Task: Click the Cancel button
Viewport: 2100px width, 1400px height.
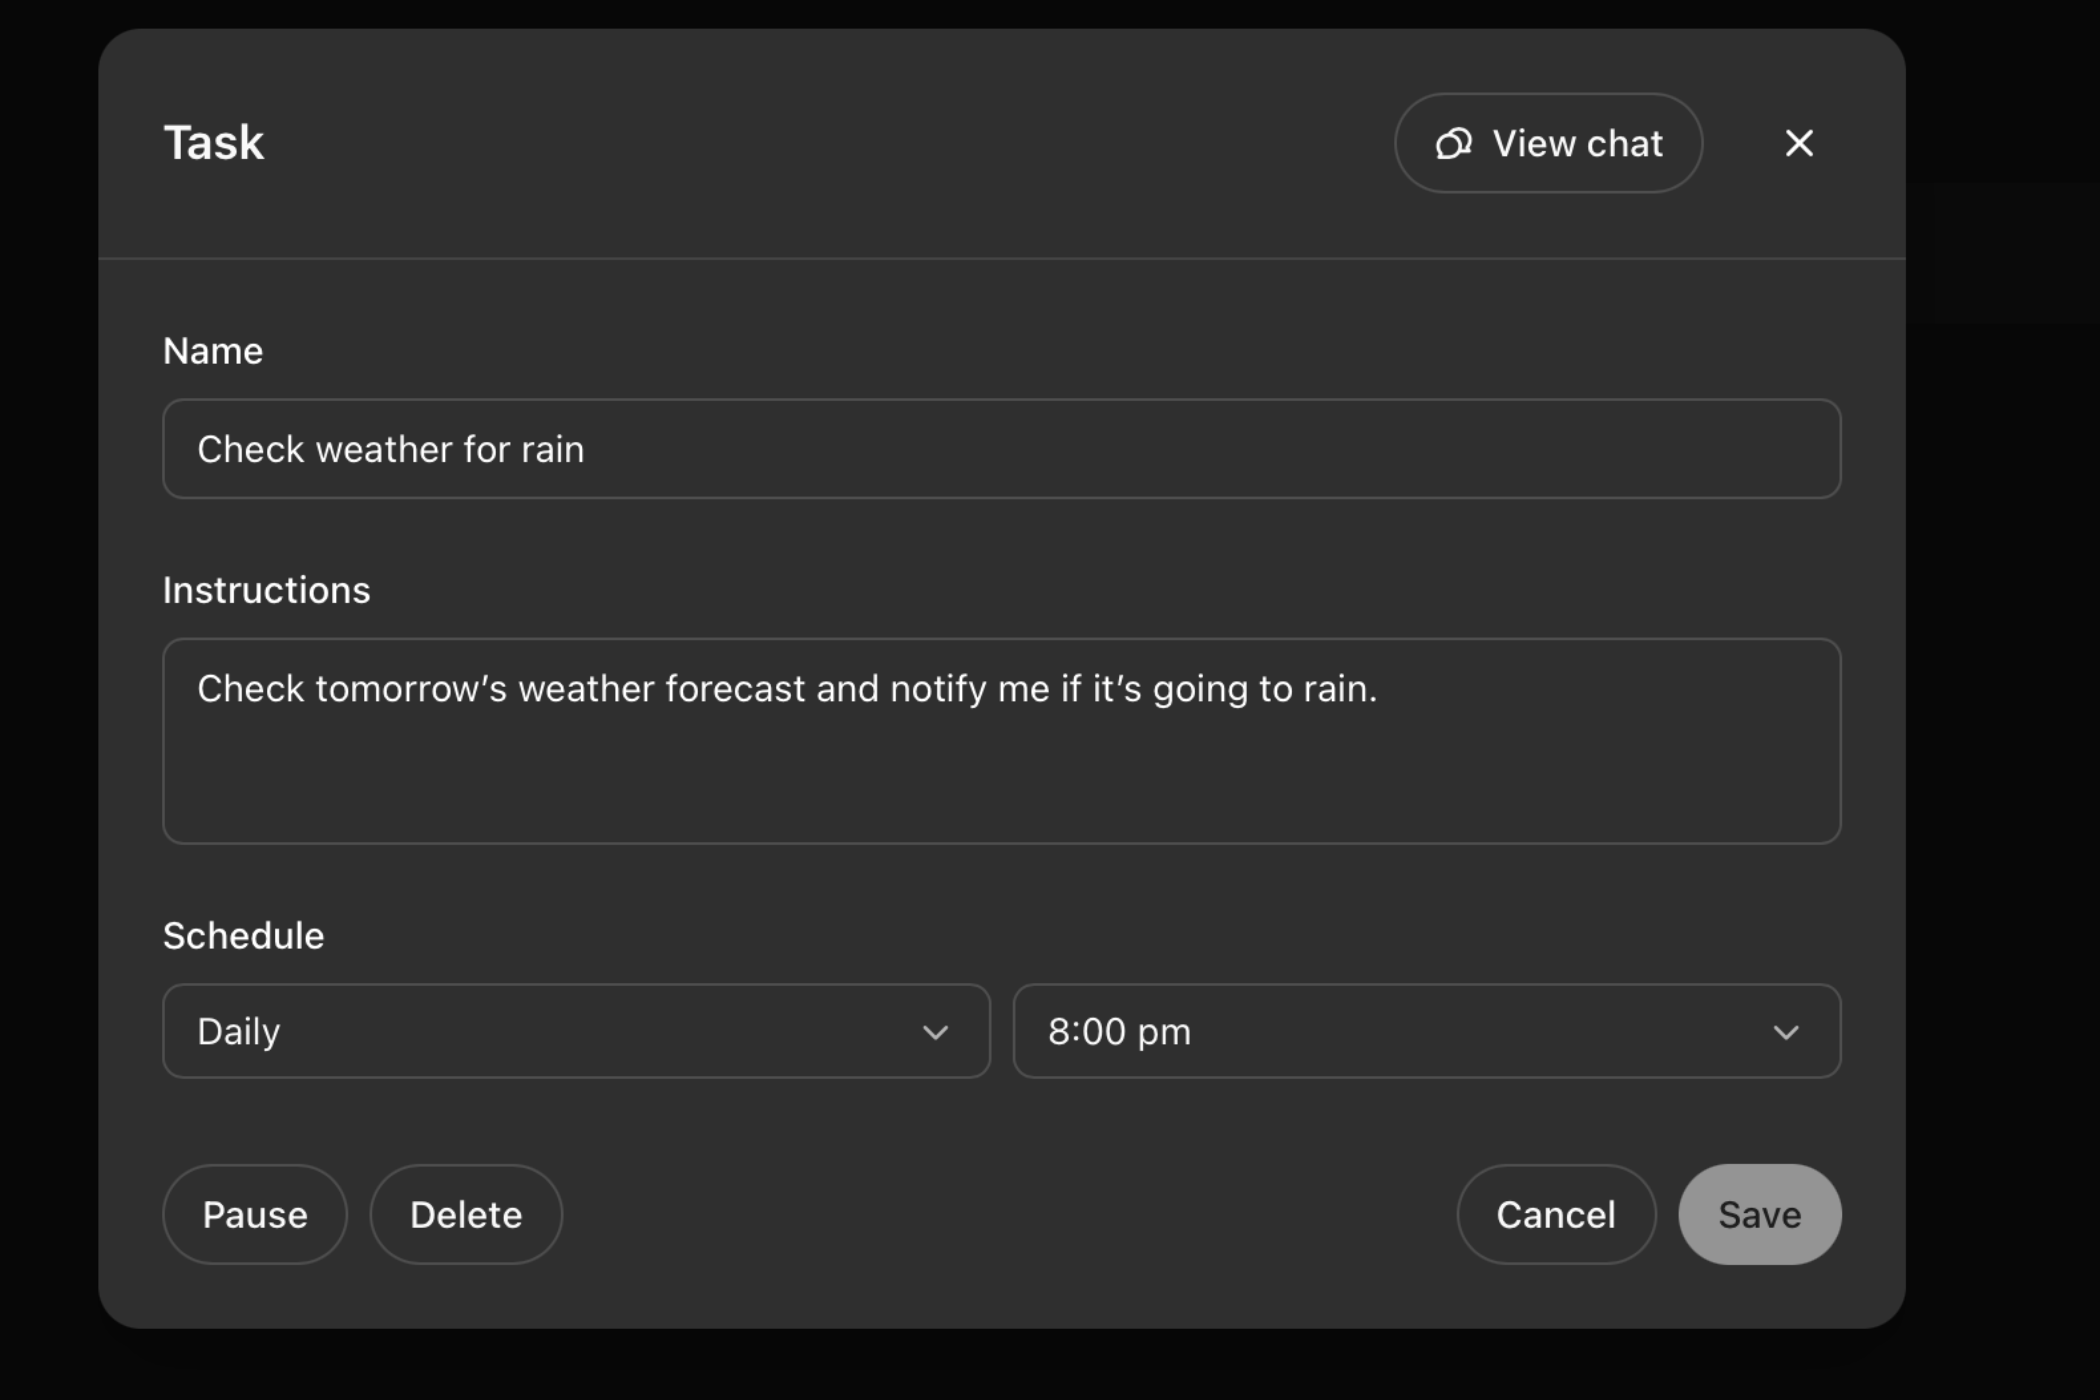Action: tap(1555, 1214)
